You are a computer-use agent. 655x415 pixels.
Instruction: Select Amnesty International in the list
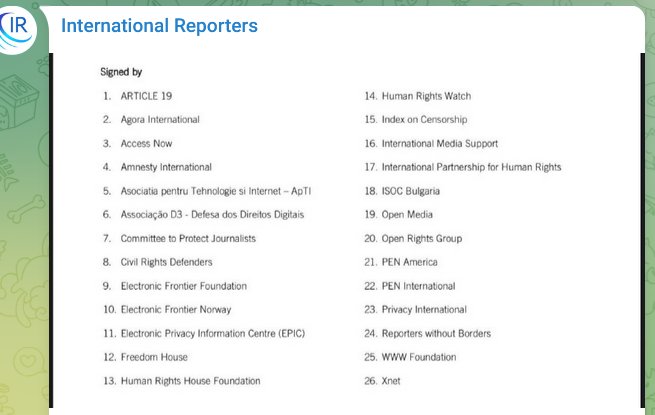click(x=166, y=167)
